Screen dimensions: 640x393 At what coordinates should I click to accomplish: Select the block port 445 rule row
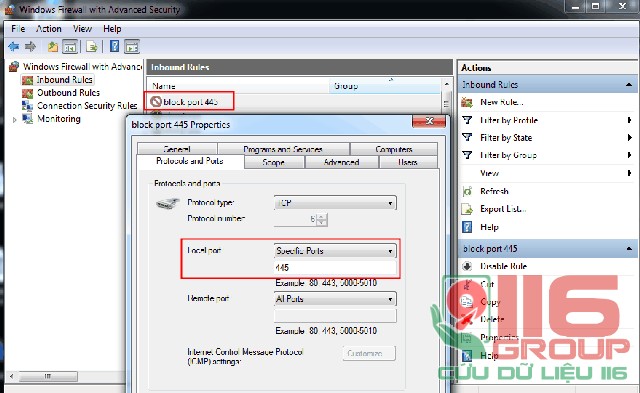pyautogui.click(x=190, y=101)
